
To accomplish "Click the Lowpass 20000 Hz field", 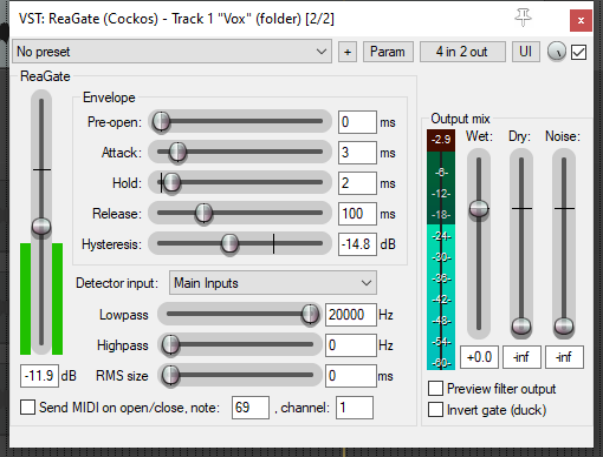I will tap(351, 315).
